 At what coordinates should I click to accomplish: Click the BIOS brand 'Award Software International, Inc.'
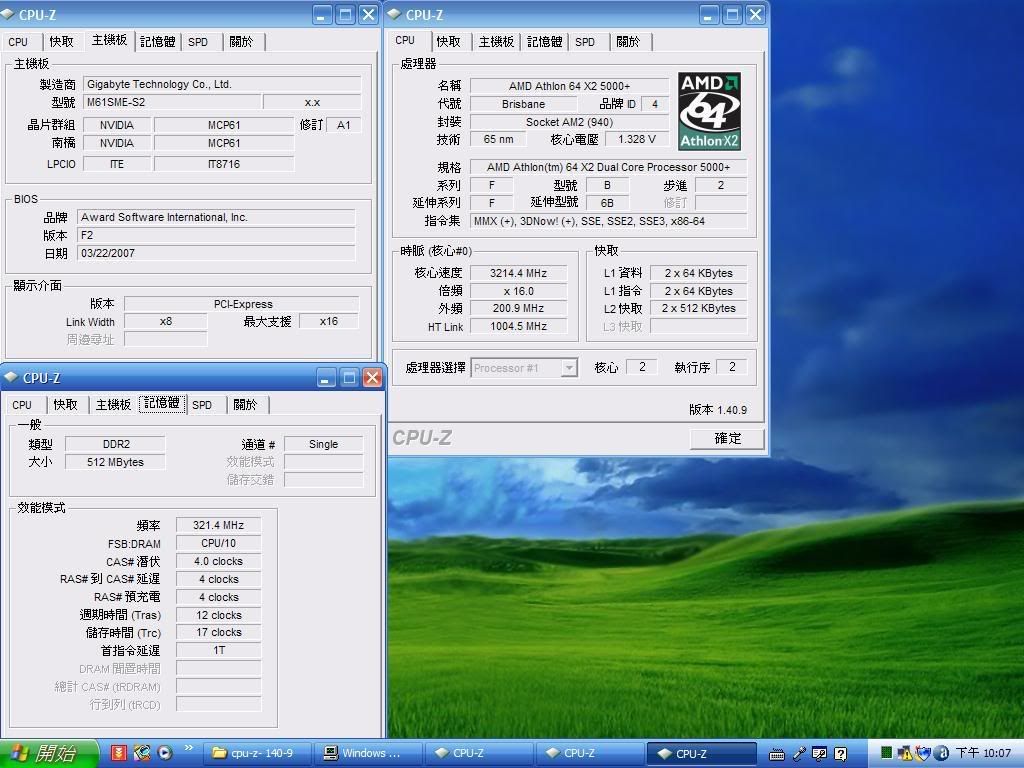(216, 217)
